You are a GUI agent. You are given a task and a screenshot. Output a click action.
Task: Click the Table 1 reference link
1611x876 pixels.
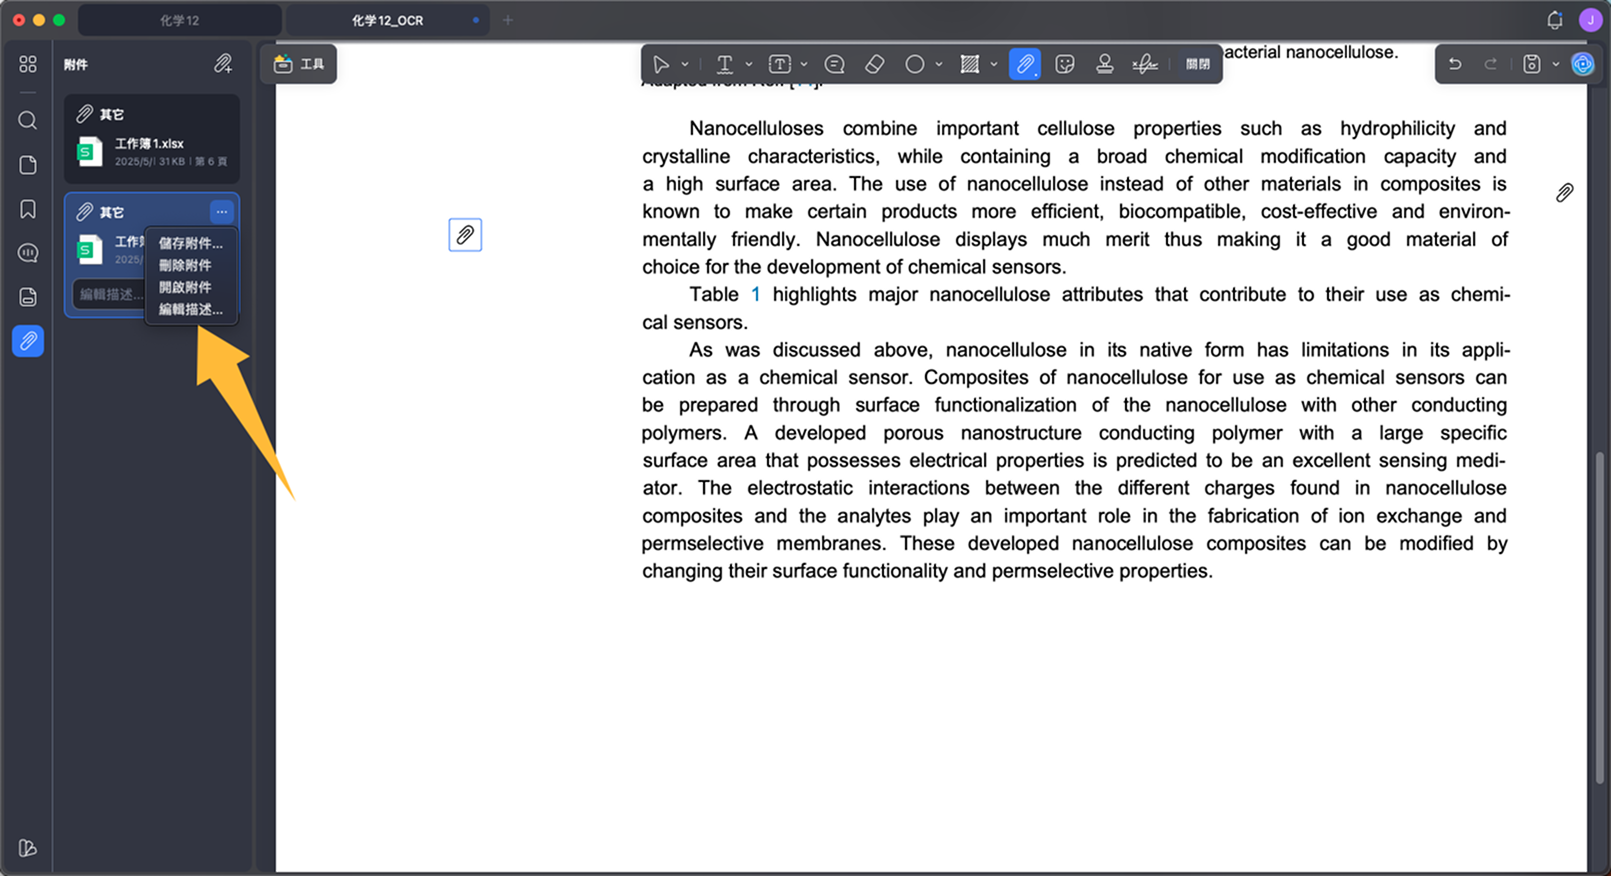724,295
